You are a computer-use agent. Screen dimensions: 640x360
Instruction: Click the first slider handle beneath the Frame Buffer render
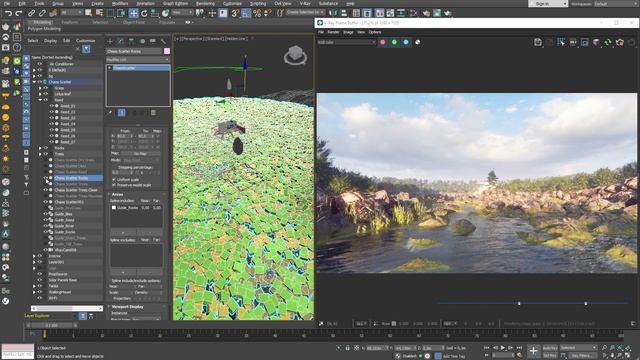point(519,303)
